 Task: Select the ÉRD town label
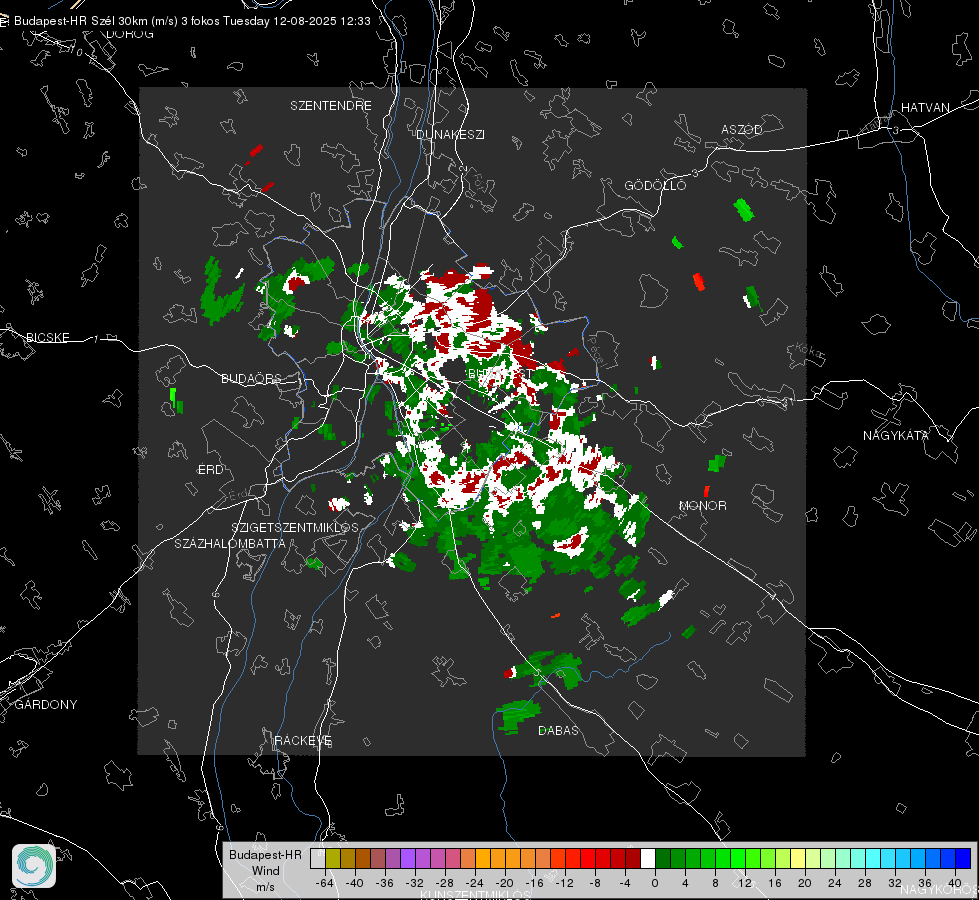tap(210, 470)
